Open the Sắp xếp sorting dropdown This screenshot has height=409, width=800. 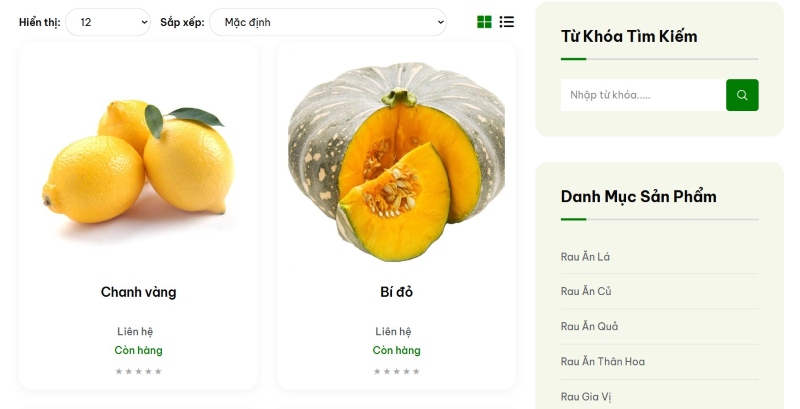328,22
